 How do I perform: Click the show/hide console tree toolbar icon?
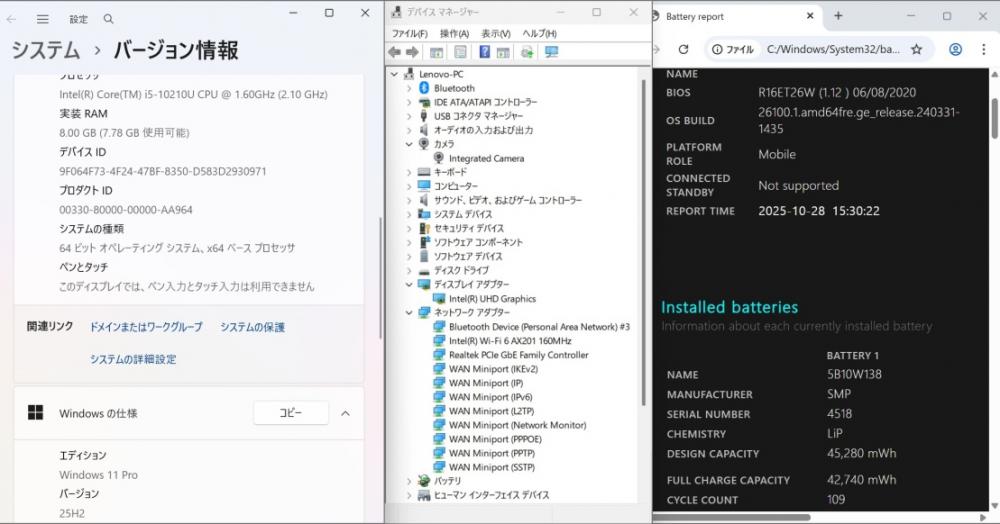point(436,52)
